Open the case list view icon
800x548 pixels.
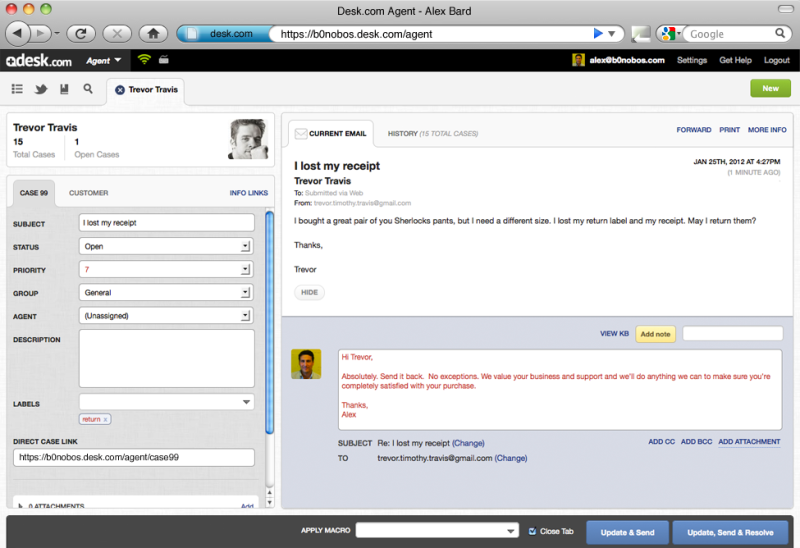(x=17, y=89)
